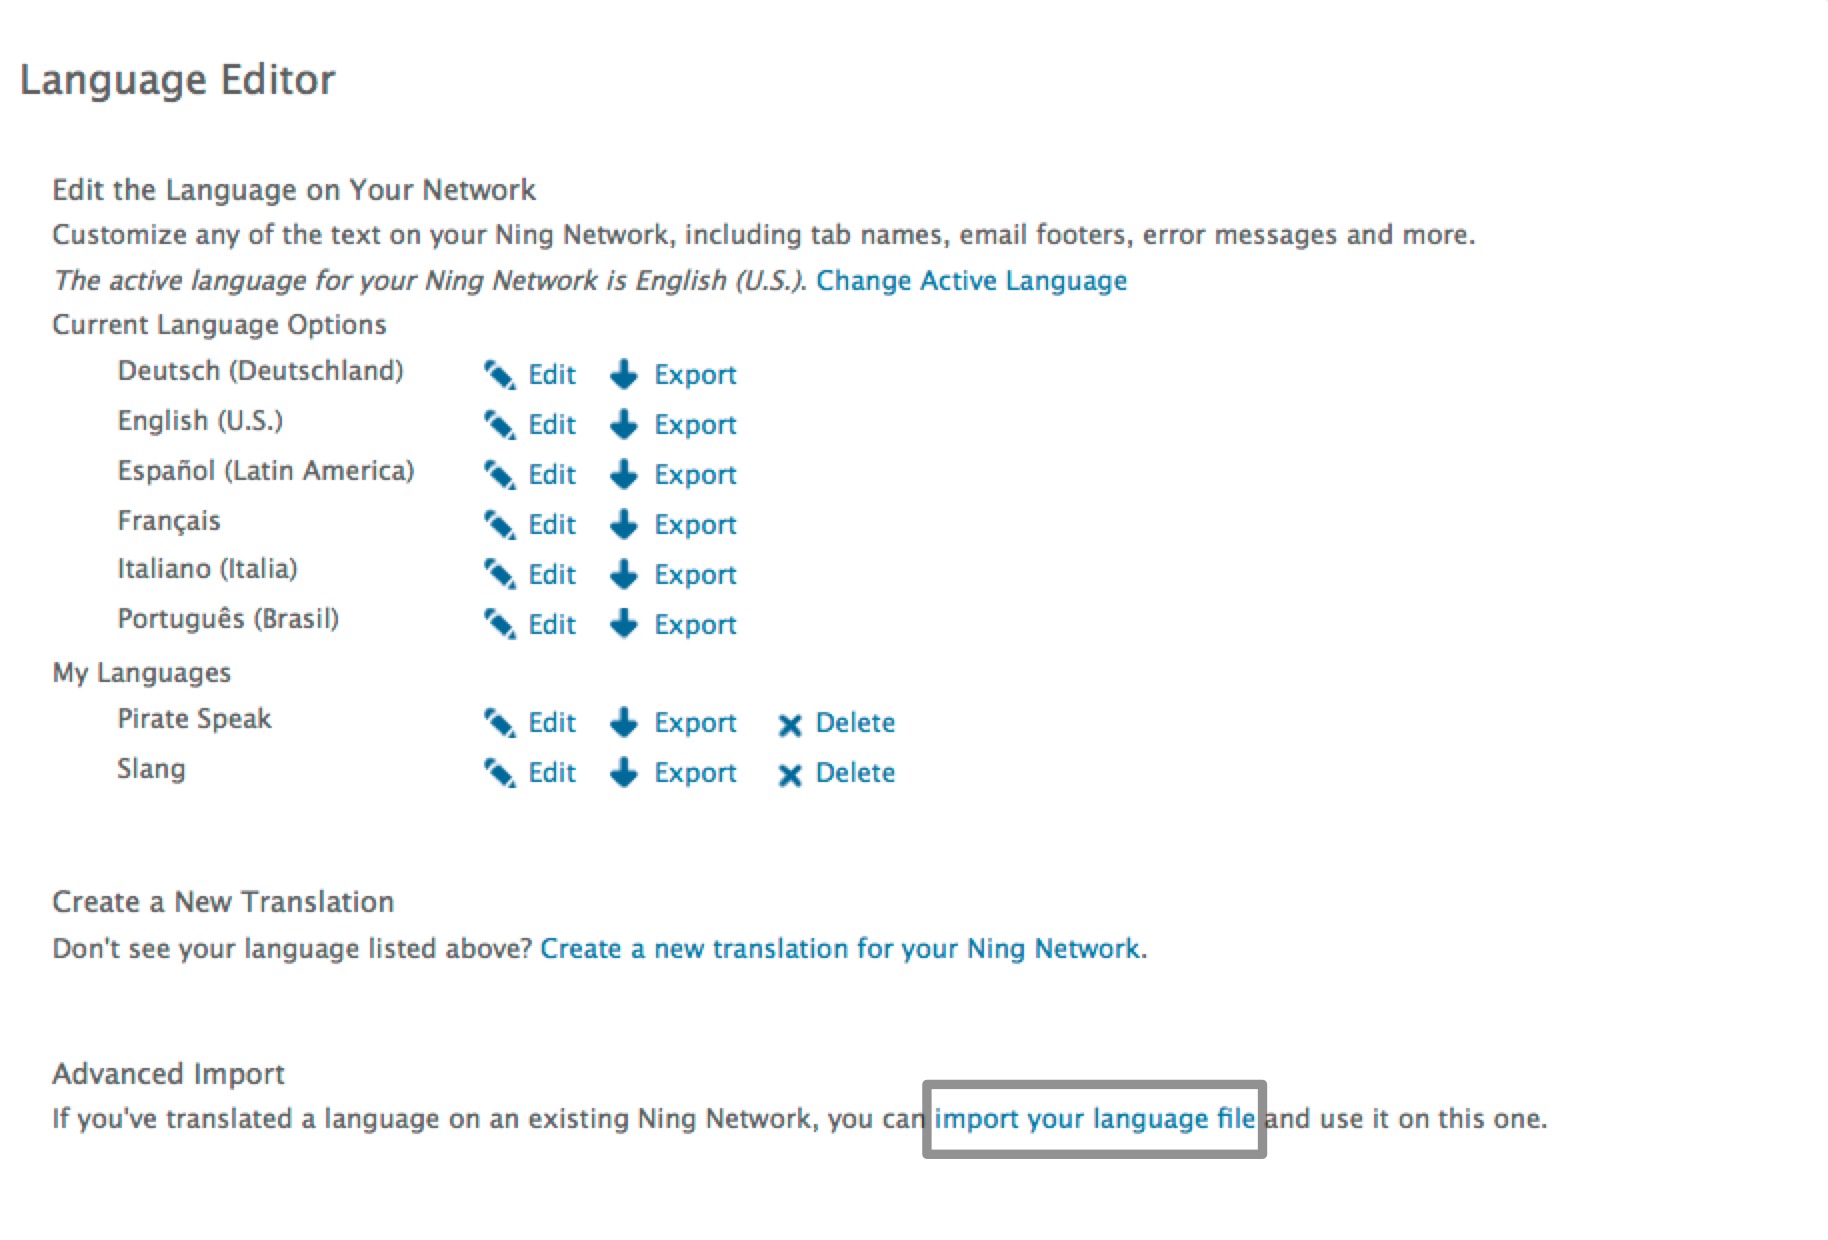Image resolution: width=1828 pixels, height=1240 pixels.
Task: Click the X delete icon for Slang
Action: point(790,775)
